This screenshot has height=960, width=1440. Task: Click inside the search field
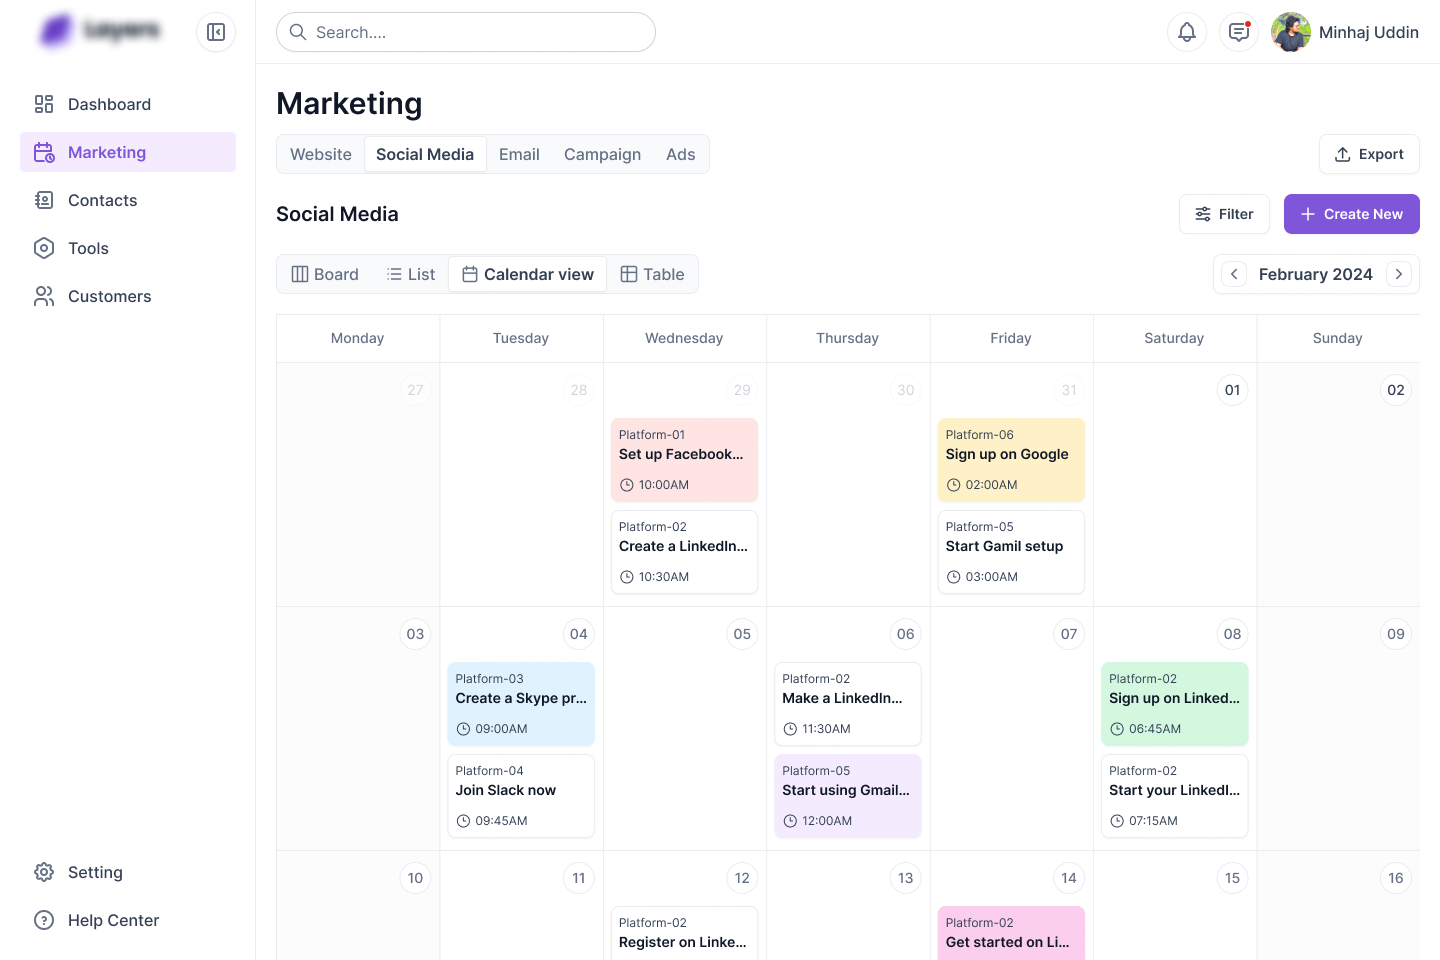466,32
